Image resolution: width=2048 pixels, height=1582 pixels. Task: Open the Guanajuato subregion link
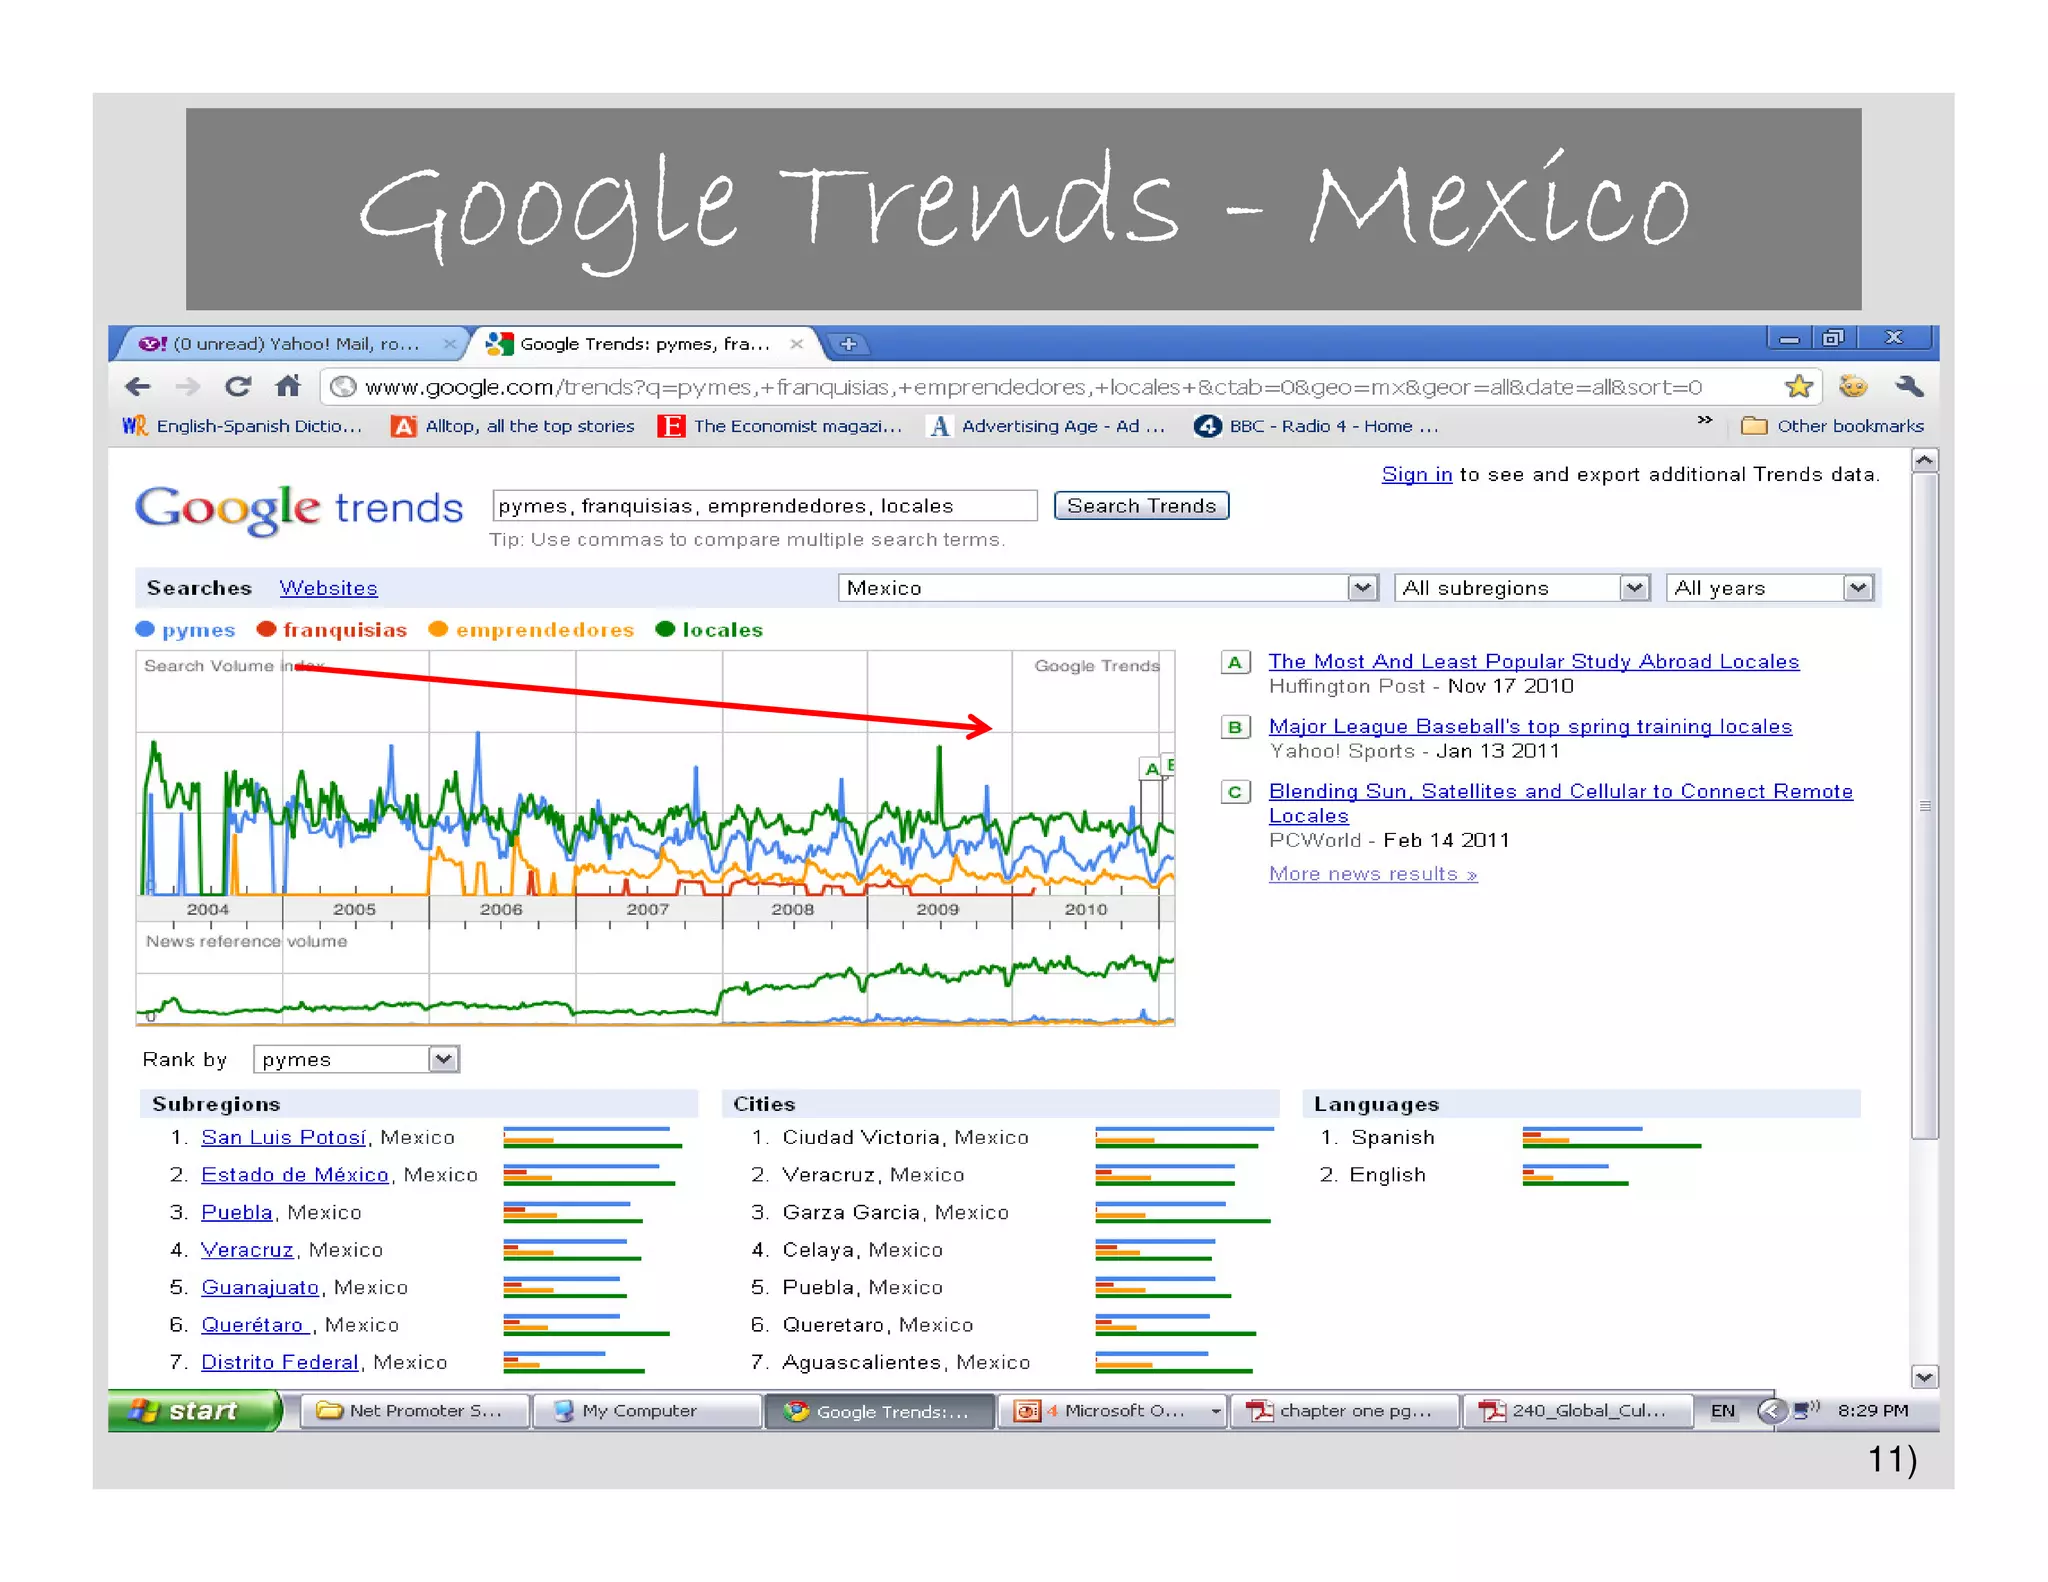[x=260, y=1287]
